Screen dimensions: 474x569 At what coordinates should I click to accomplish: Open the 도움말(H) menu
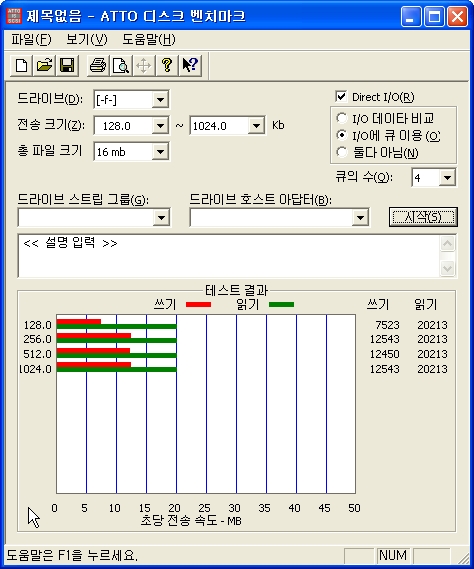coord(149,40)
